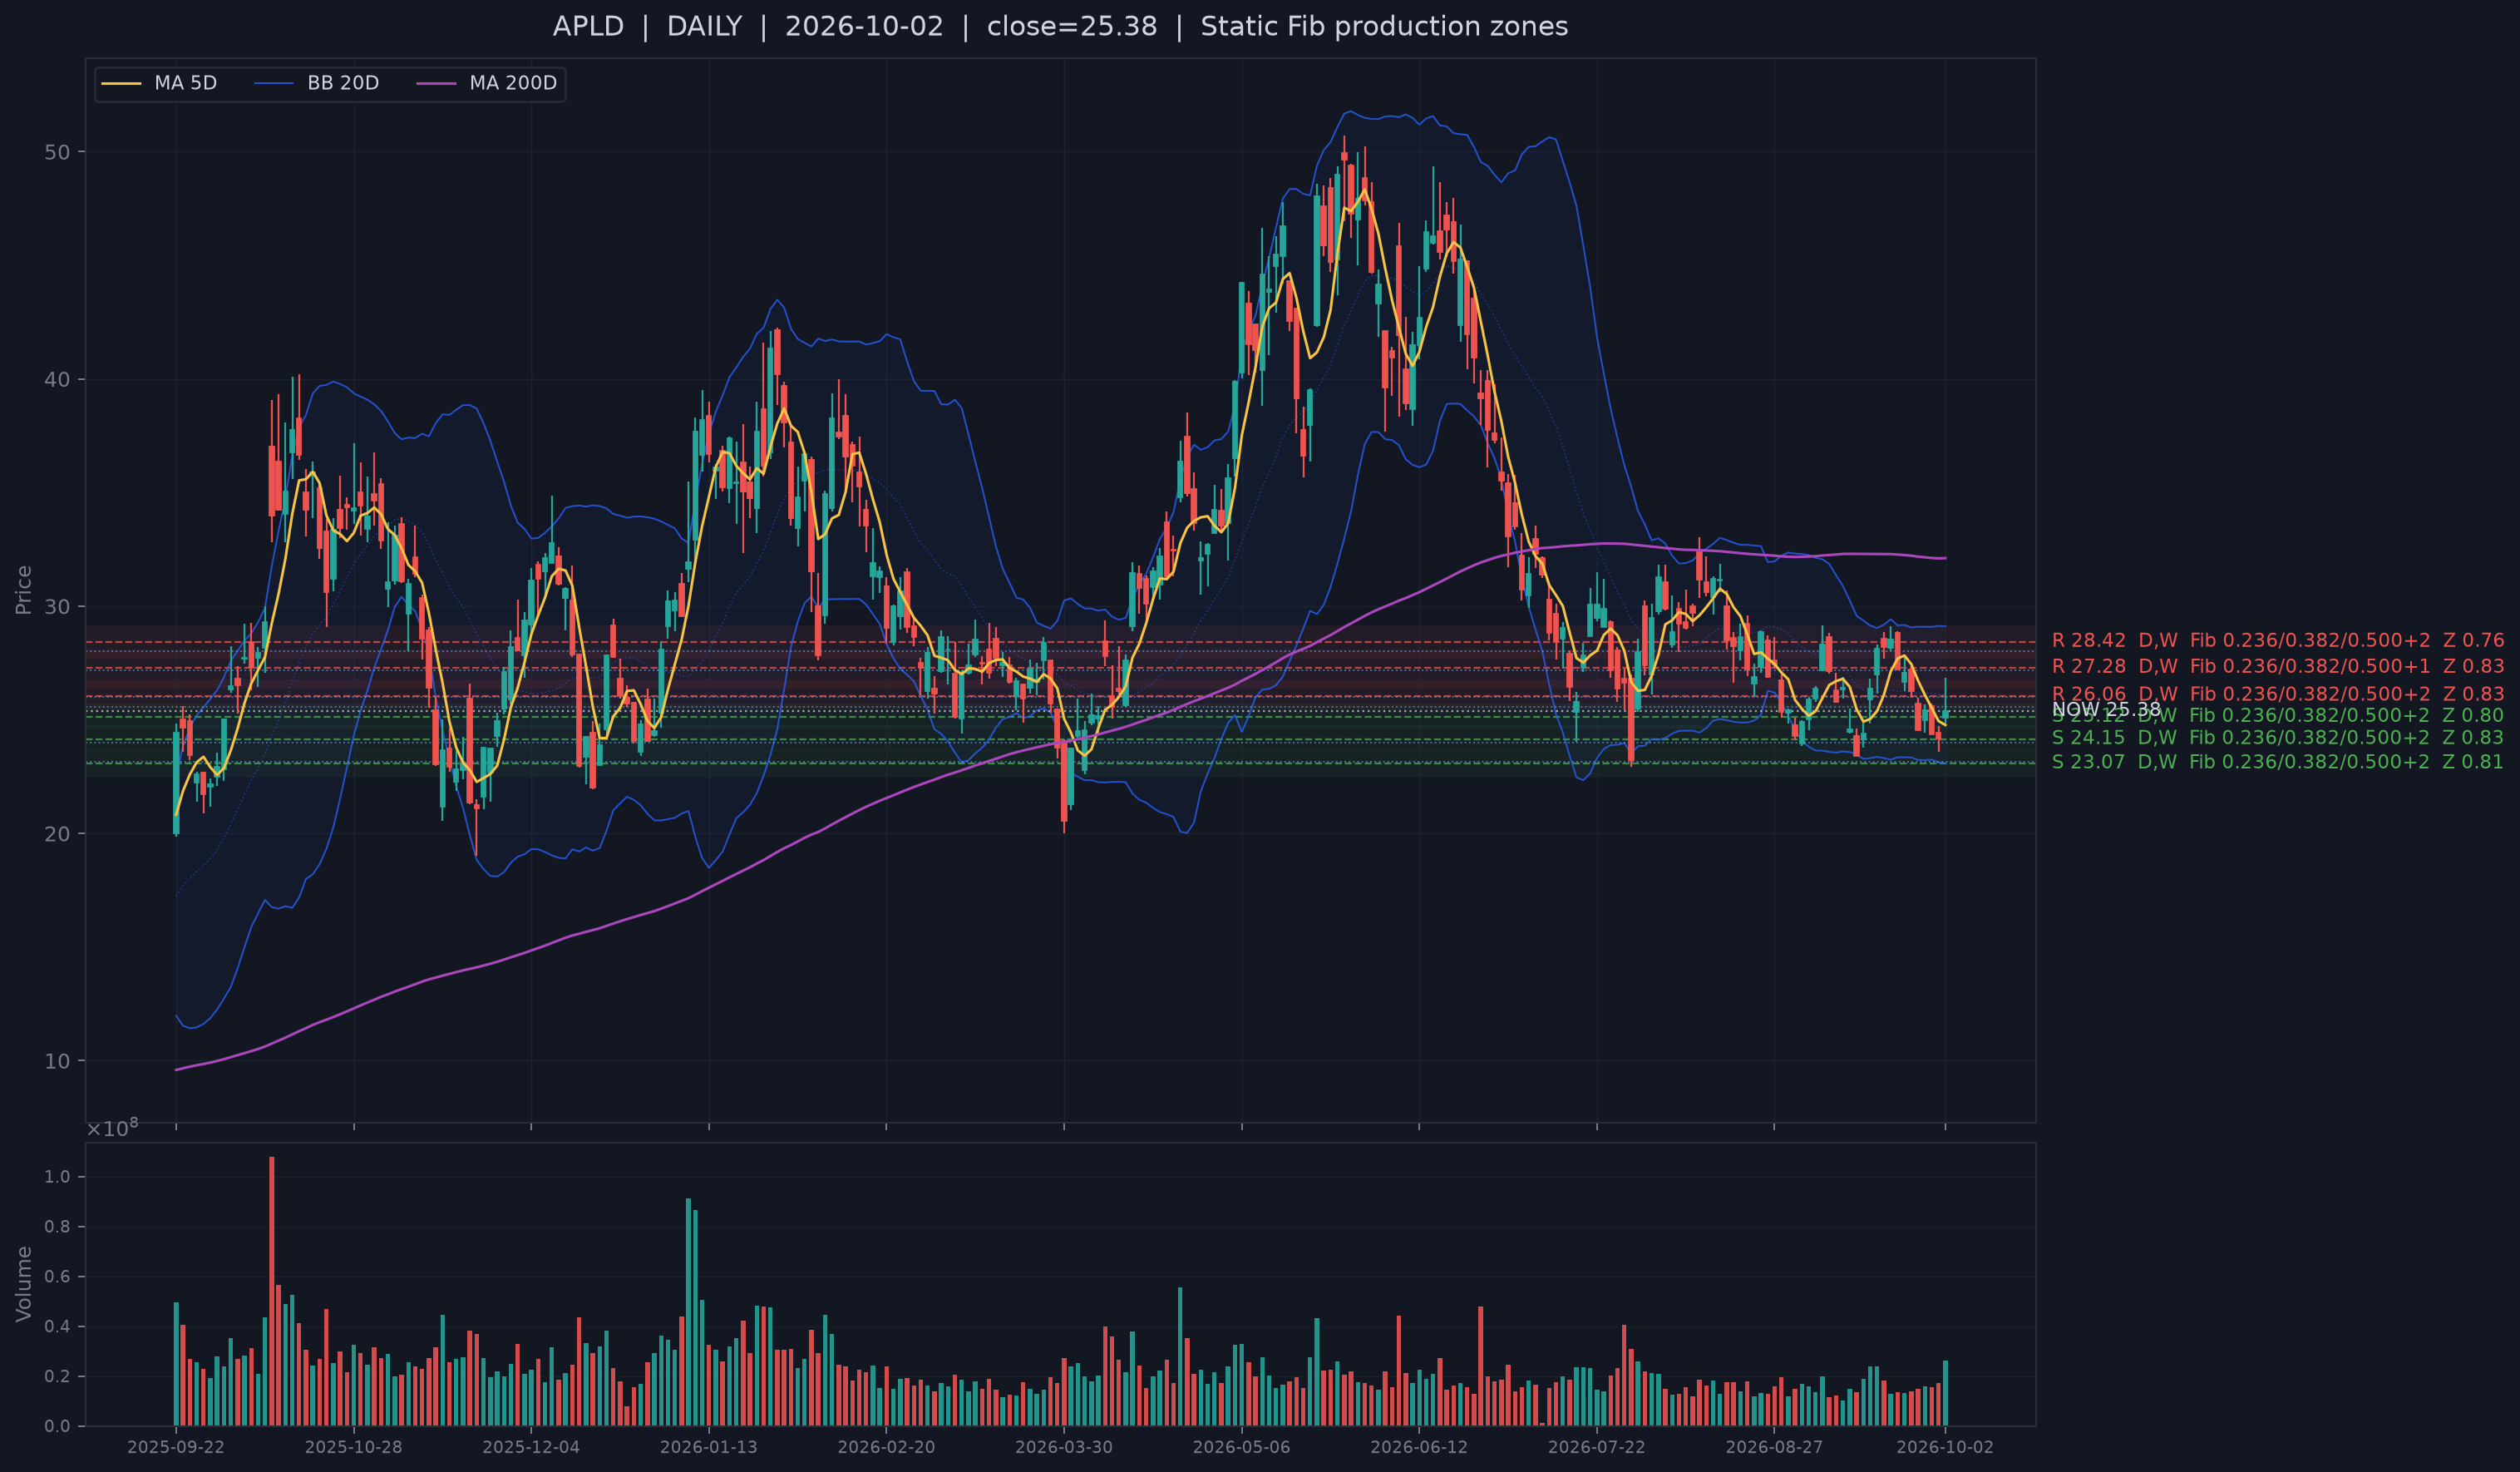The height and width of the screenshot is (1472, 2520).
Task: Click the 2026-10-02 date axis label
Action: tap(1945, 1448)
